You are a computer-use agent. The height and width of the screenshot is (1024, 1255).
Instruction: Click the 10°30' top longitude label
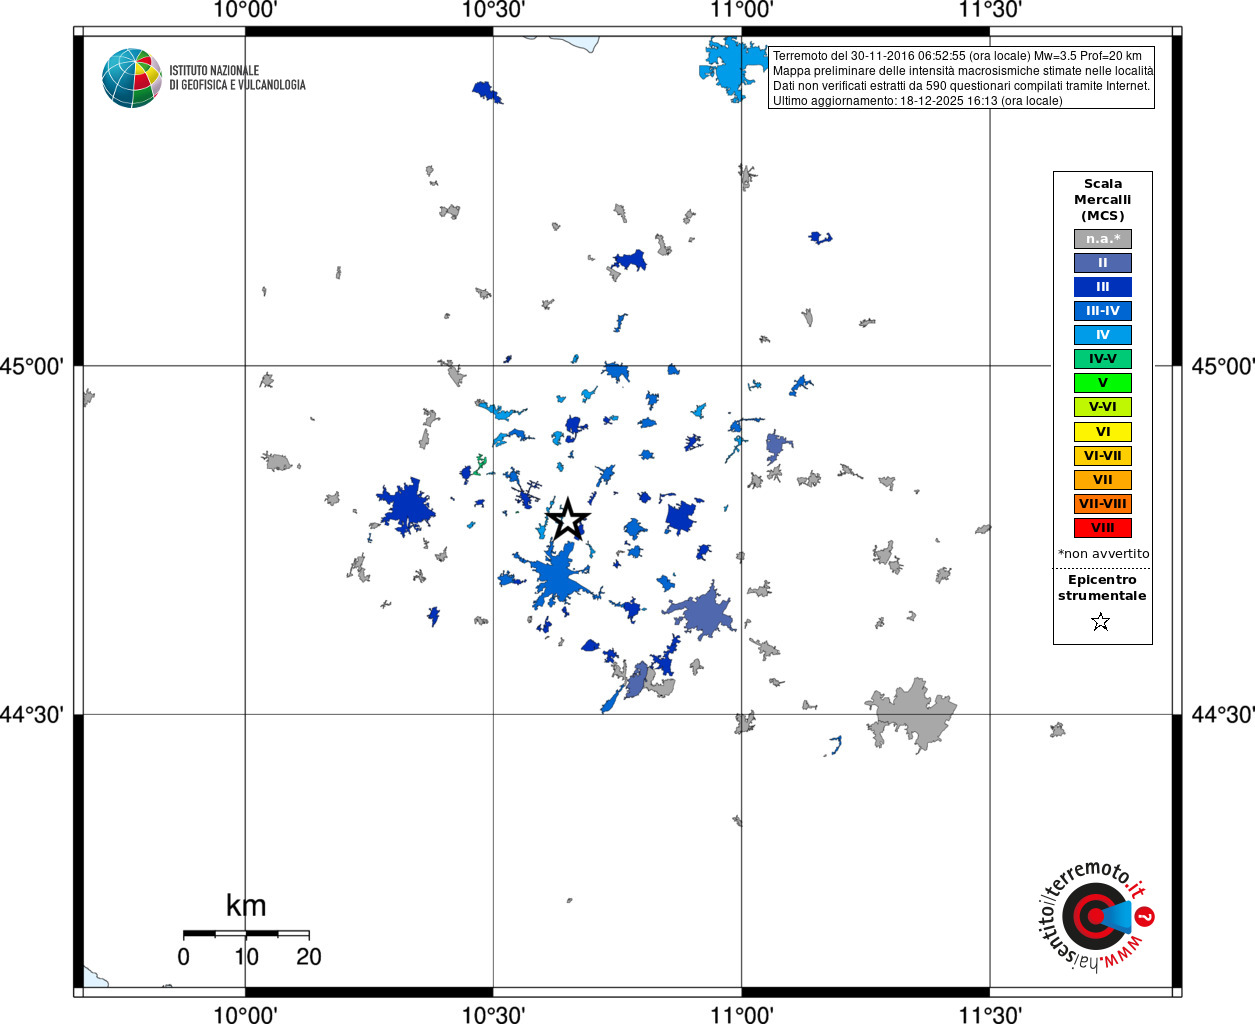[x=493, y=10]
